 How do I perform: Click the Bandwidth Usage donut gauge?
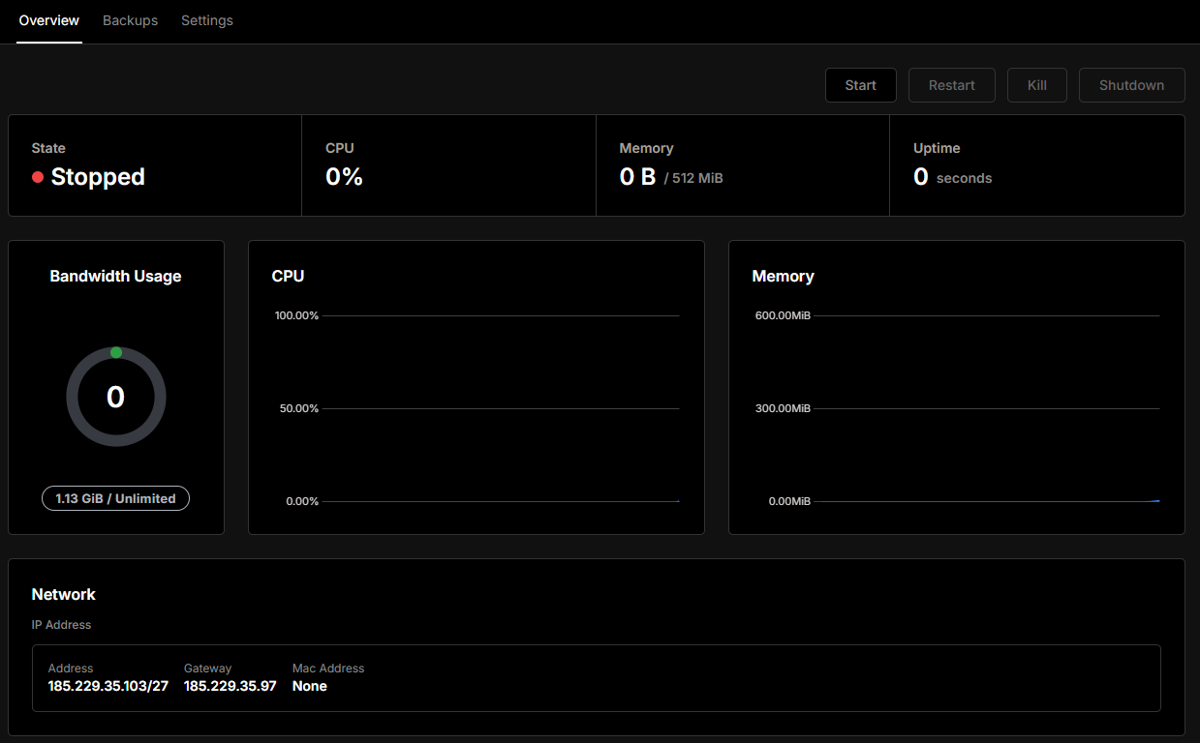pyautogui.click(x=116, y=397)
